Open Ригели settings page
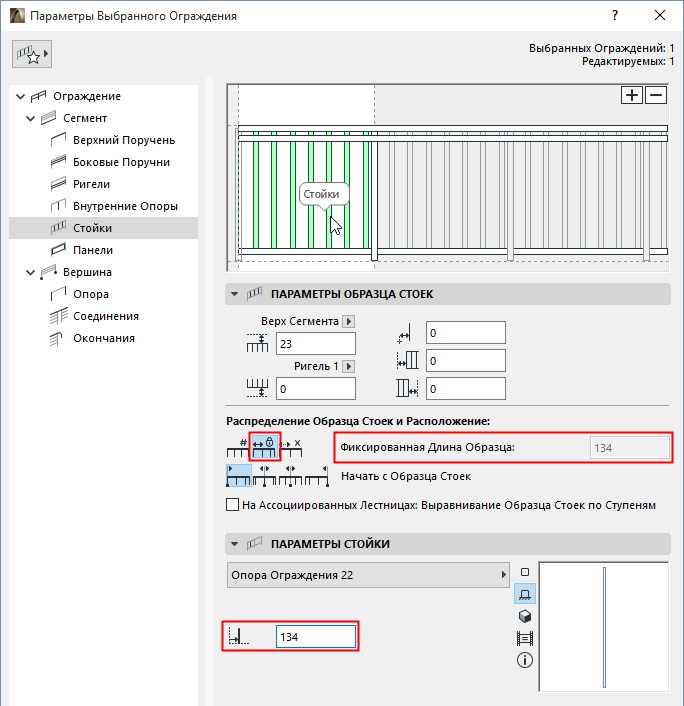 pyautogui.click(x=91, y=184)
